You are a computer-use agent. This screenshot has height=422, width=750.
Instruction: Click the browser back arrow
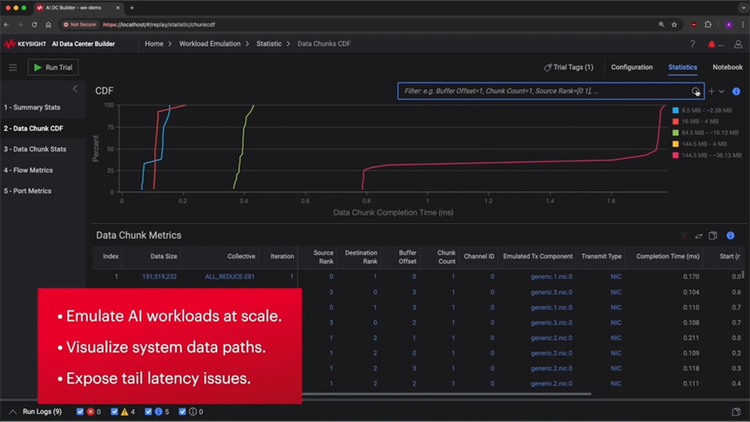[7, 24]
